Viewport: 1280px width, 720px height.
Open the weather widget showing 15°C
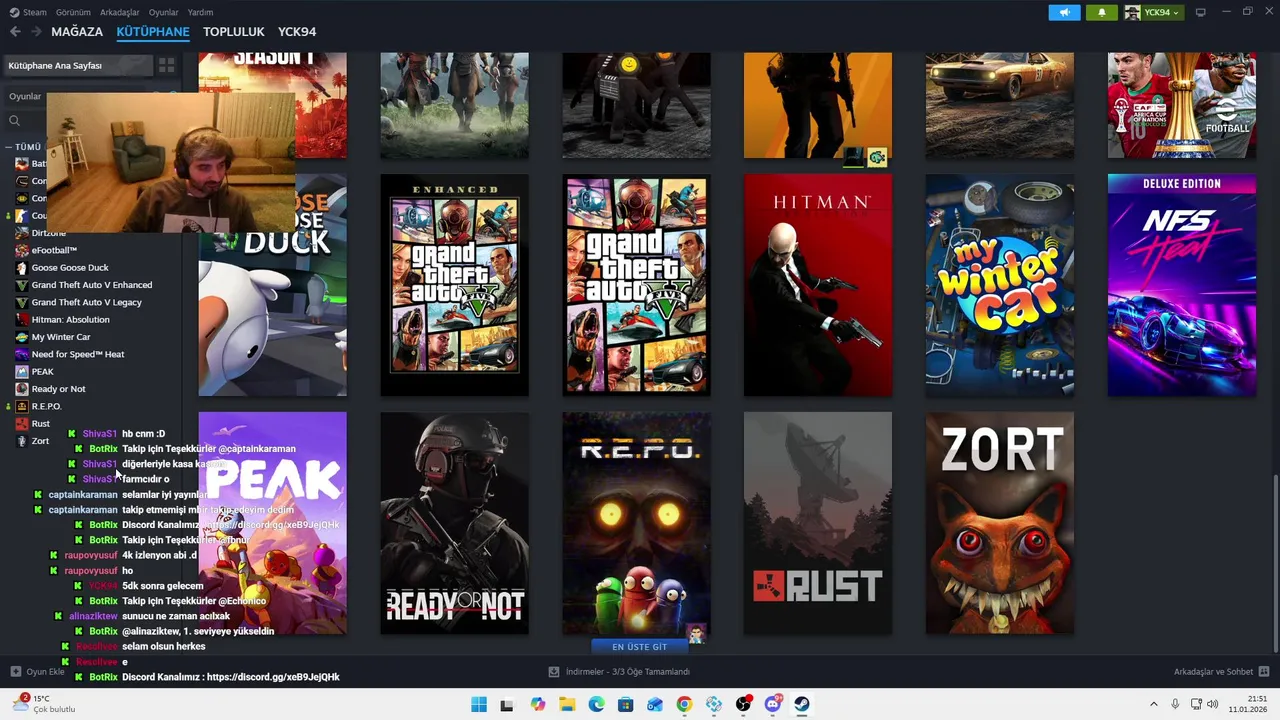point(44,704)
